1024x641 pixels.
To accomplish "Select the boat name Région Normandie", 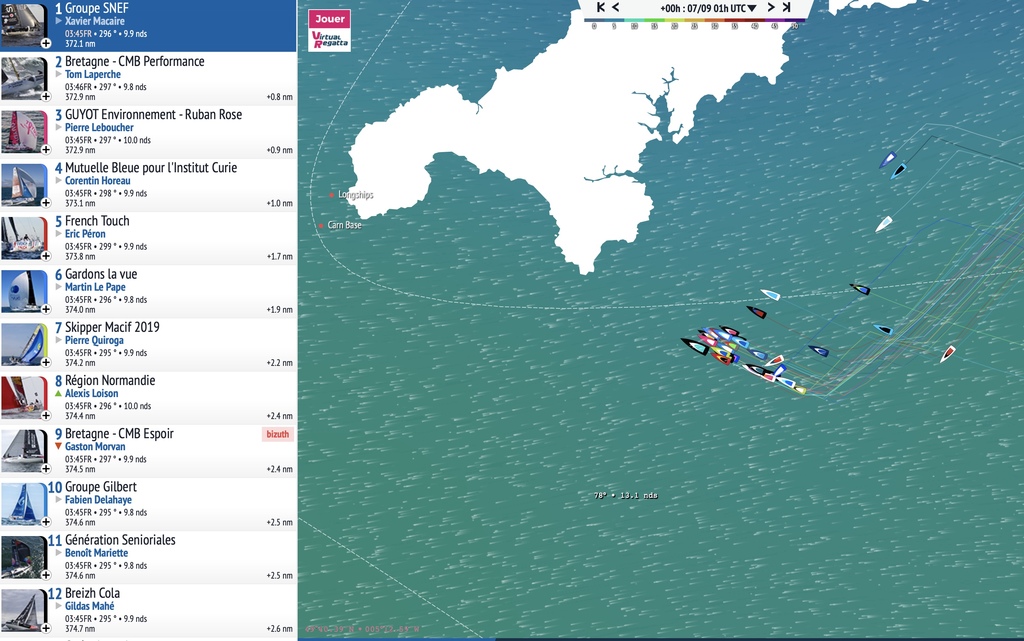I will [x=110, y=381].
